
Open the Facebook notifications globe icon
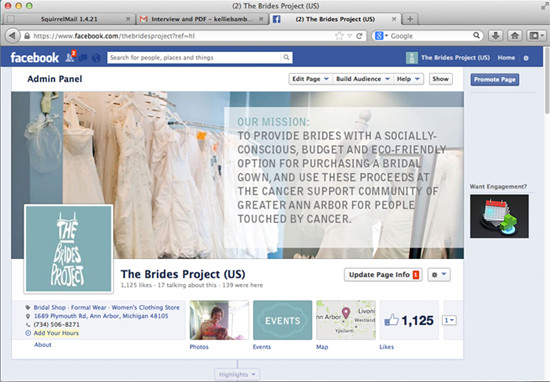(96, 58)
